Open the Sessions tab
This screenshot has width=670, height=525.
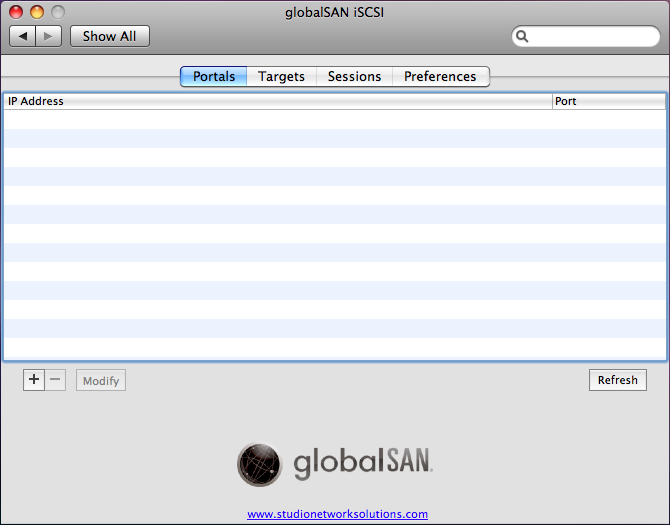pyautogui.click(x=354, y=76)
